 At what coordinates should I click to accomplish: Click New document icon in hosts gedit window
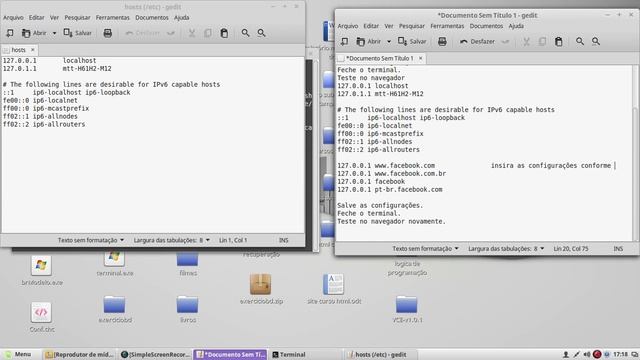[x=9, y=33]
